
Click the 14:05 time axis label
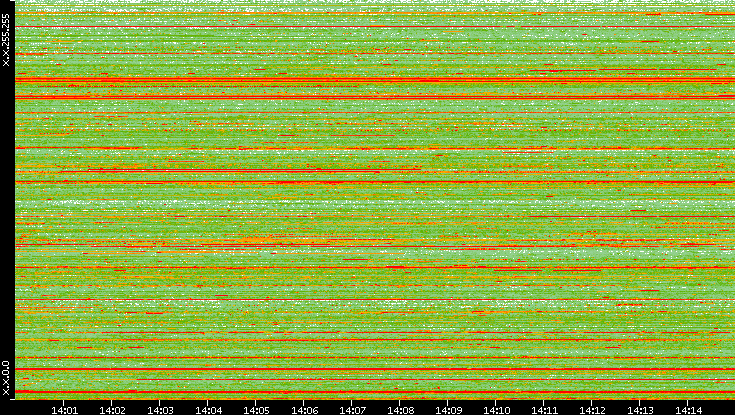pos(256,410)
